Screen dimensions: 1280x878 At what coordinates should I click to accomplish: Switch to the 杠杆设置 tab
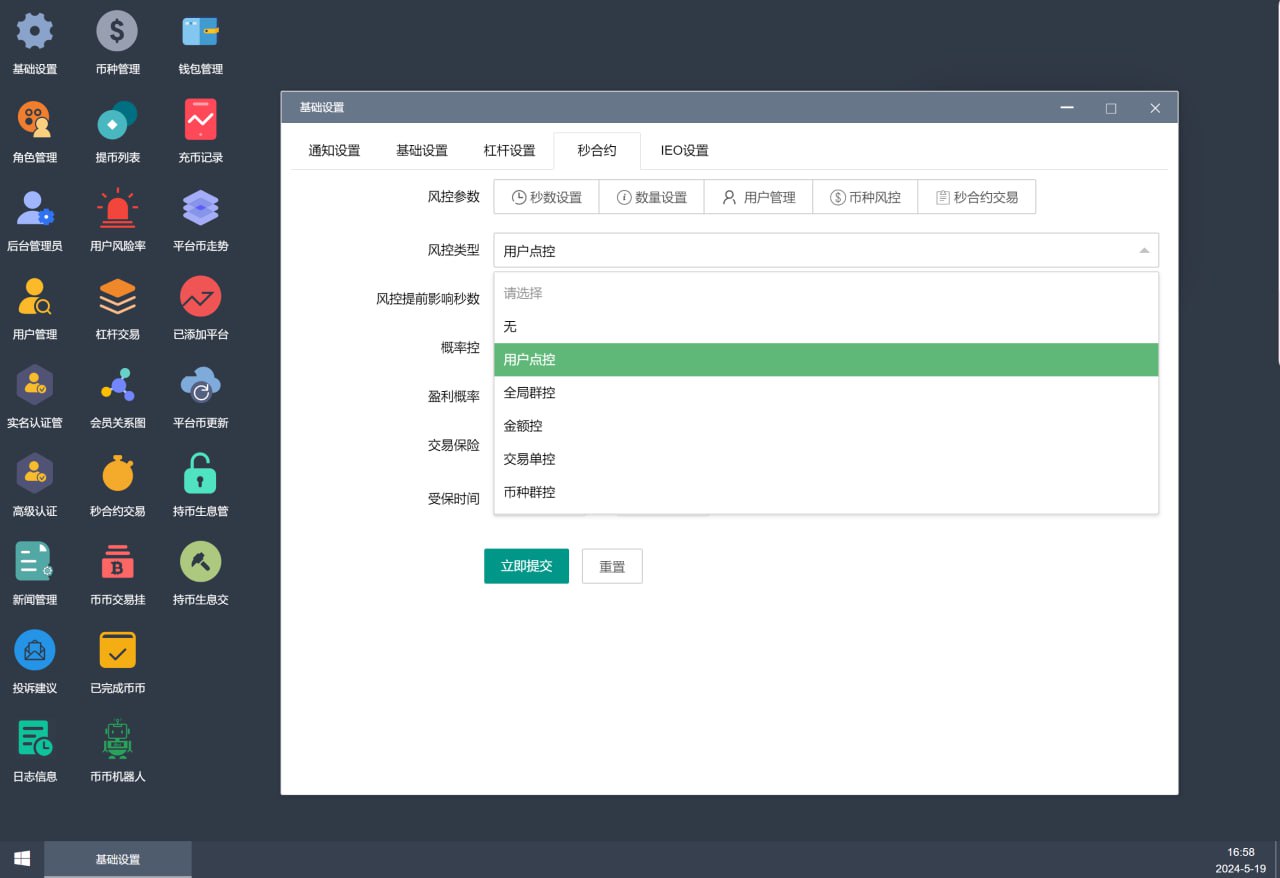pos(510,151)
